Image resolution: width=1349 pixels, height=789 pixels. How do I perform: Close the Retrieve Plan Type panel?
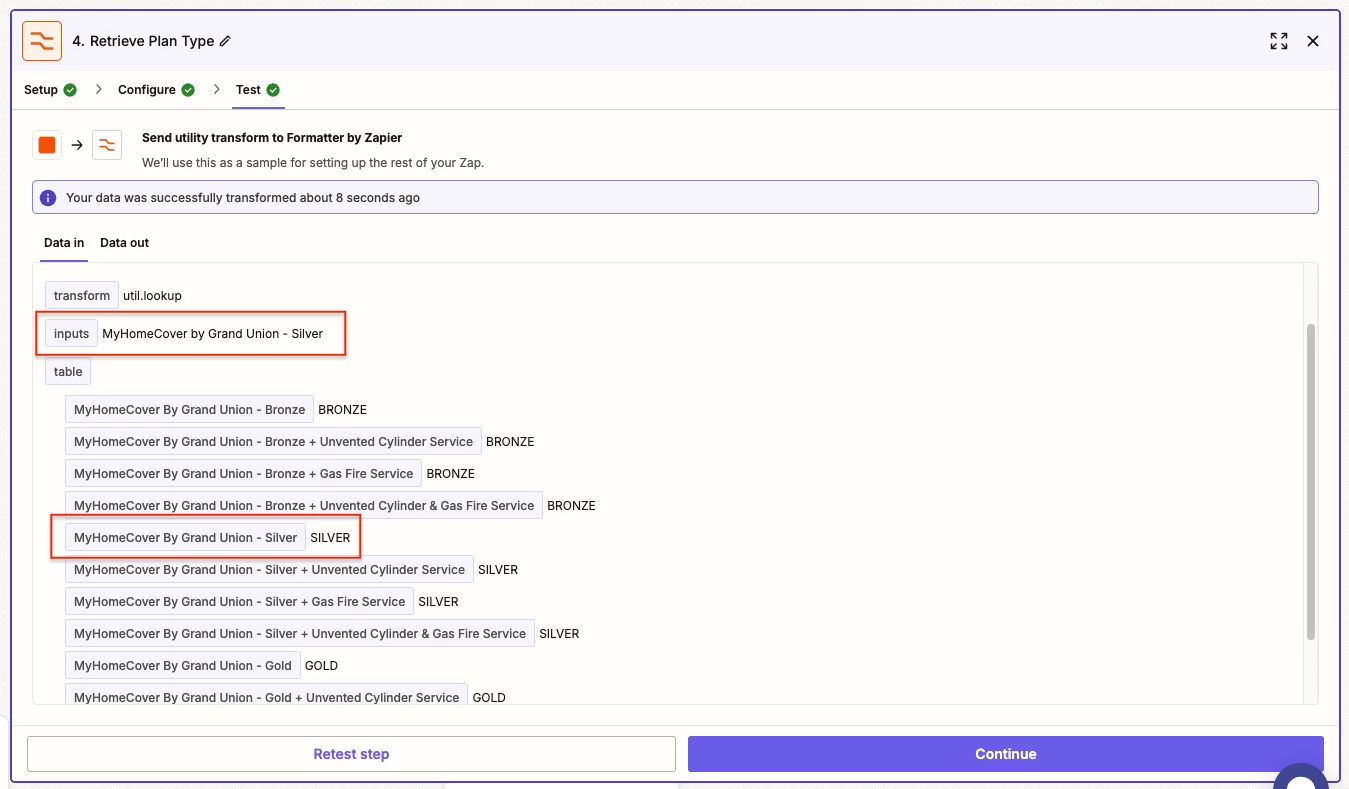pyautogui.click(x=1313, y=41)
